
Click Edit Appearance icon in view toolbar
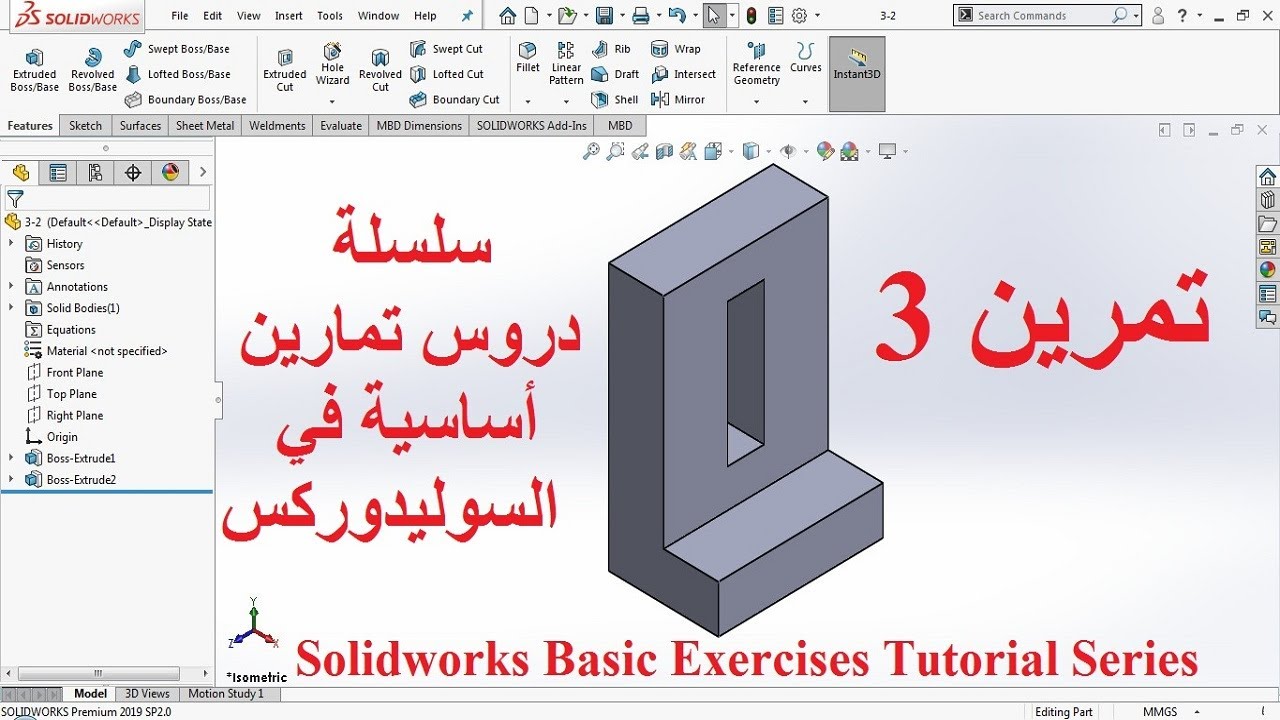825,151
